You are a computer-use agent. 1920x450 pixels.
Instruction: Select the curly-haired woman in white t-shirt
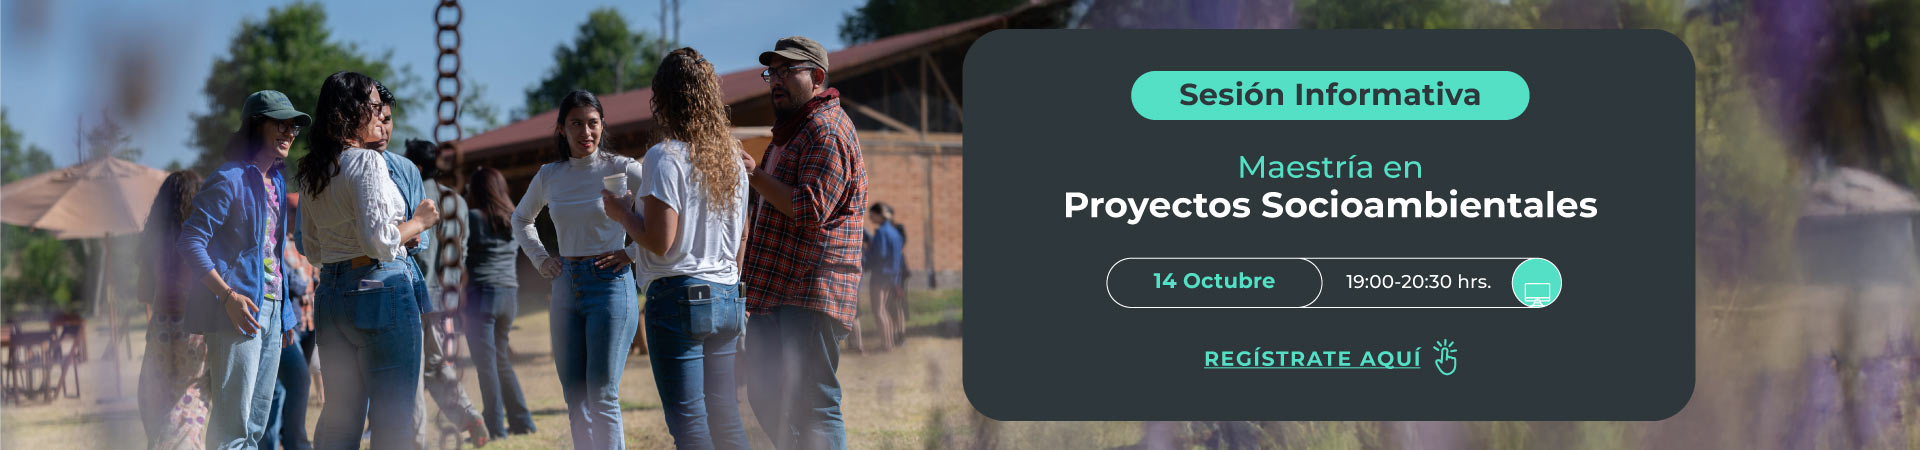pyautogui.click(x=690, y=250)
